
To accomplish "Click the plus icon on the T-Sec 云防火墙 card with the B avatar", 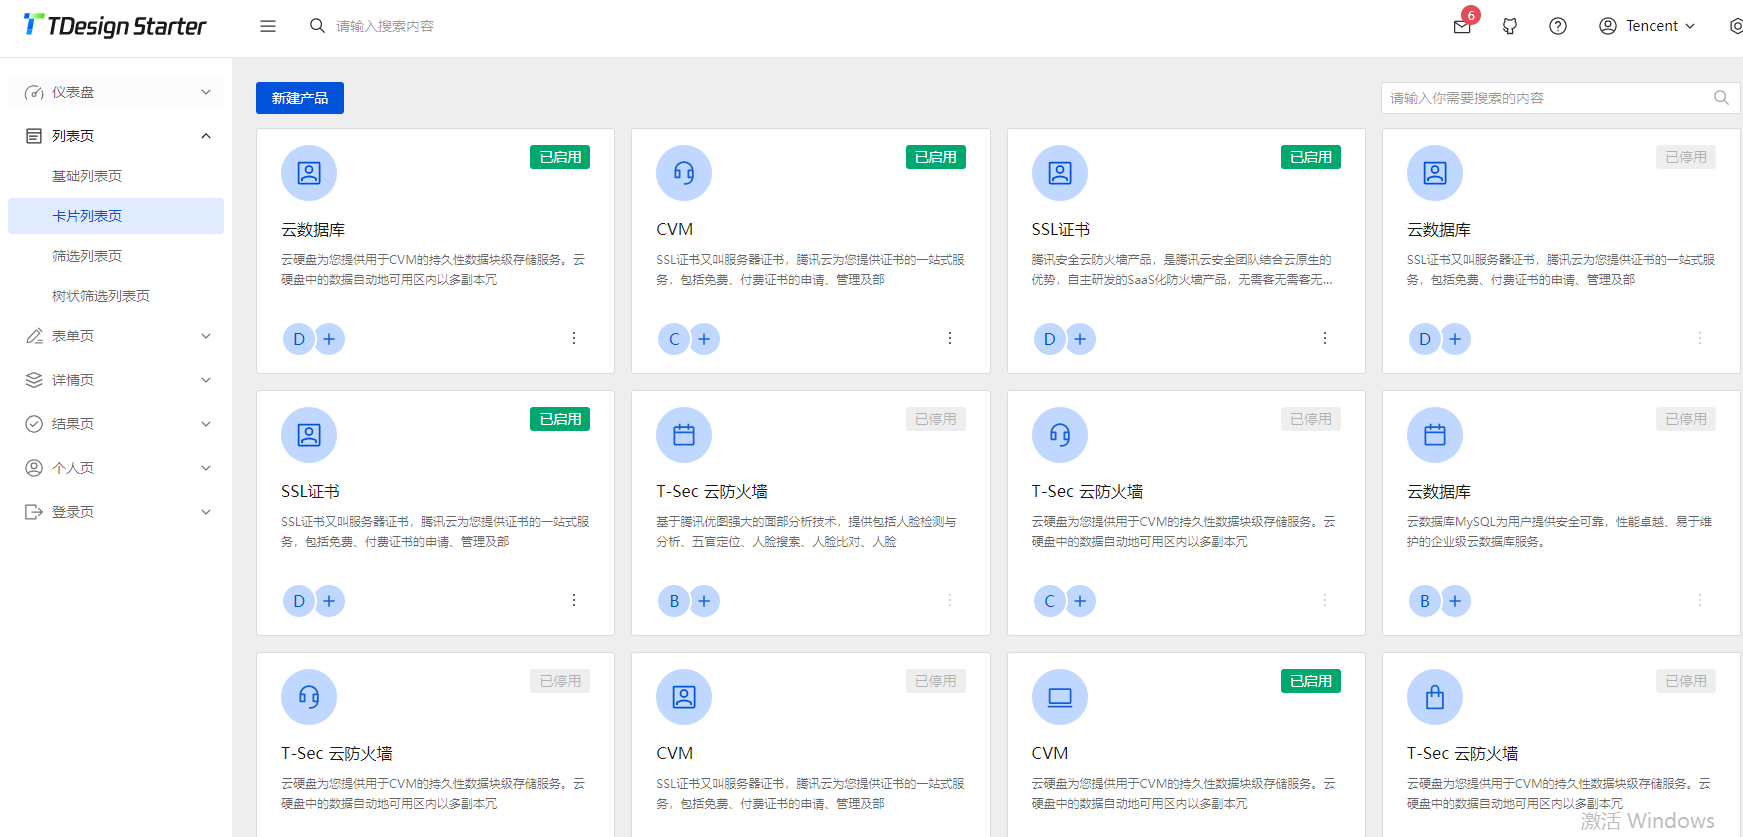I will (704, 601).
